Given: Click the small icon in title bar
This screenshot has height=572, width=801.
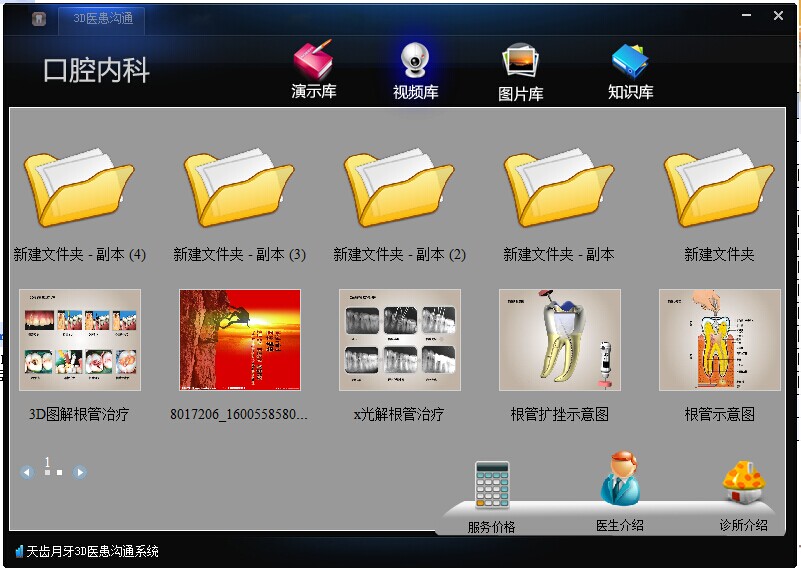Looking at the screenshot, I should point(38,19).
